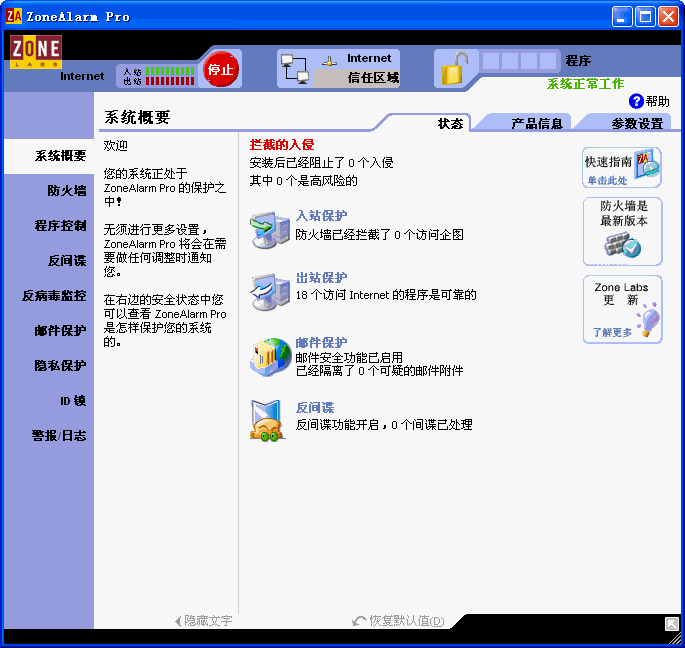The image size is (685, 648).
Task: Click the resize icon at bottom-right corner
Action: 672,624
